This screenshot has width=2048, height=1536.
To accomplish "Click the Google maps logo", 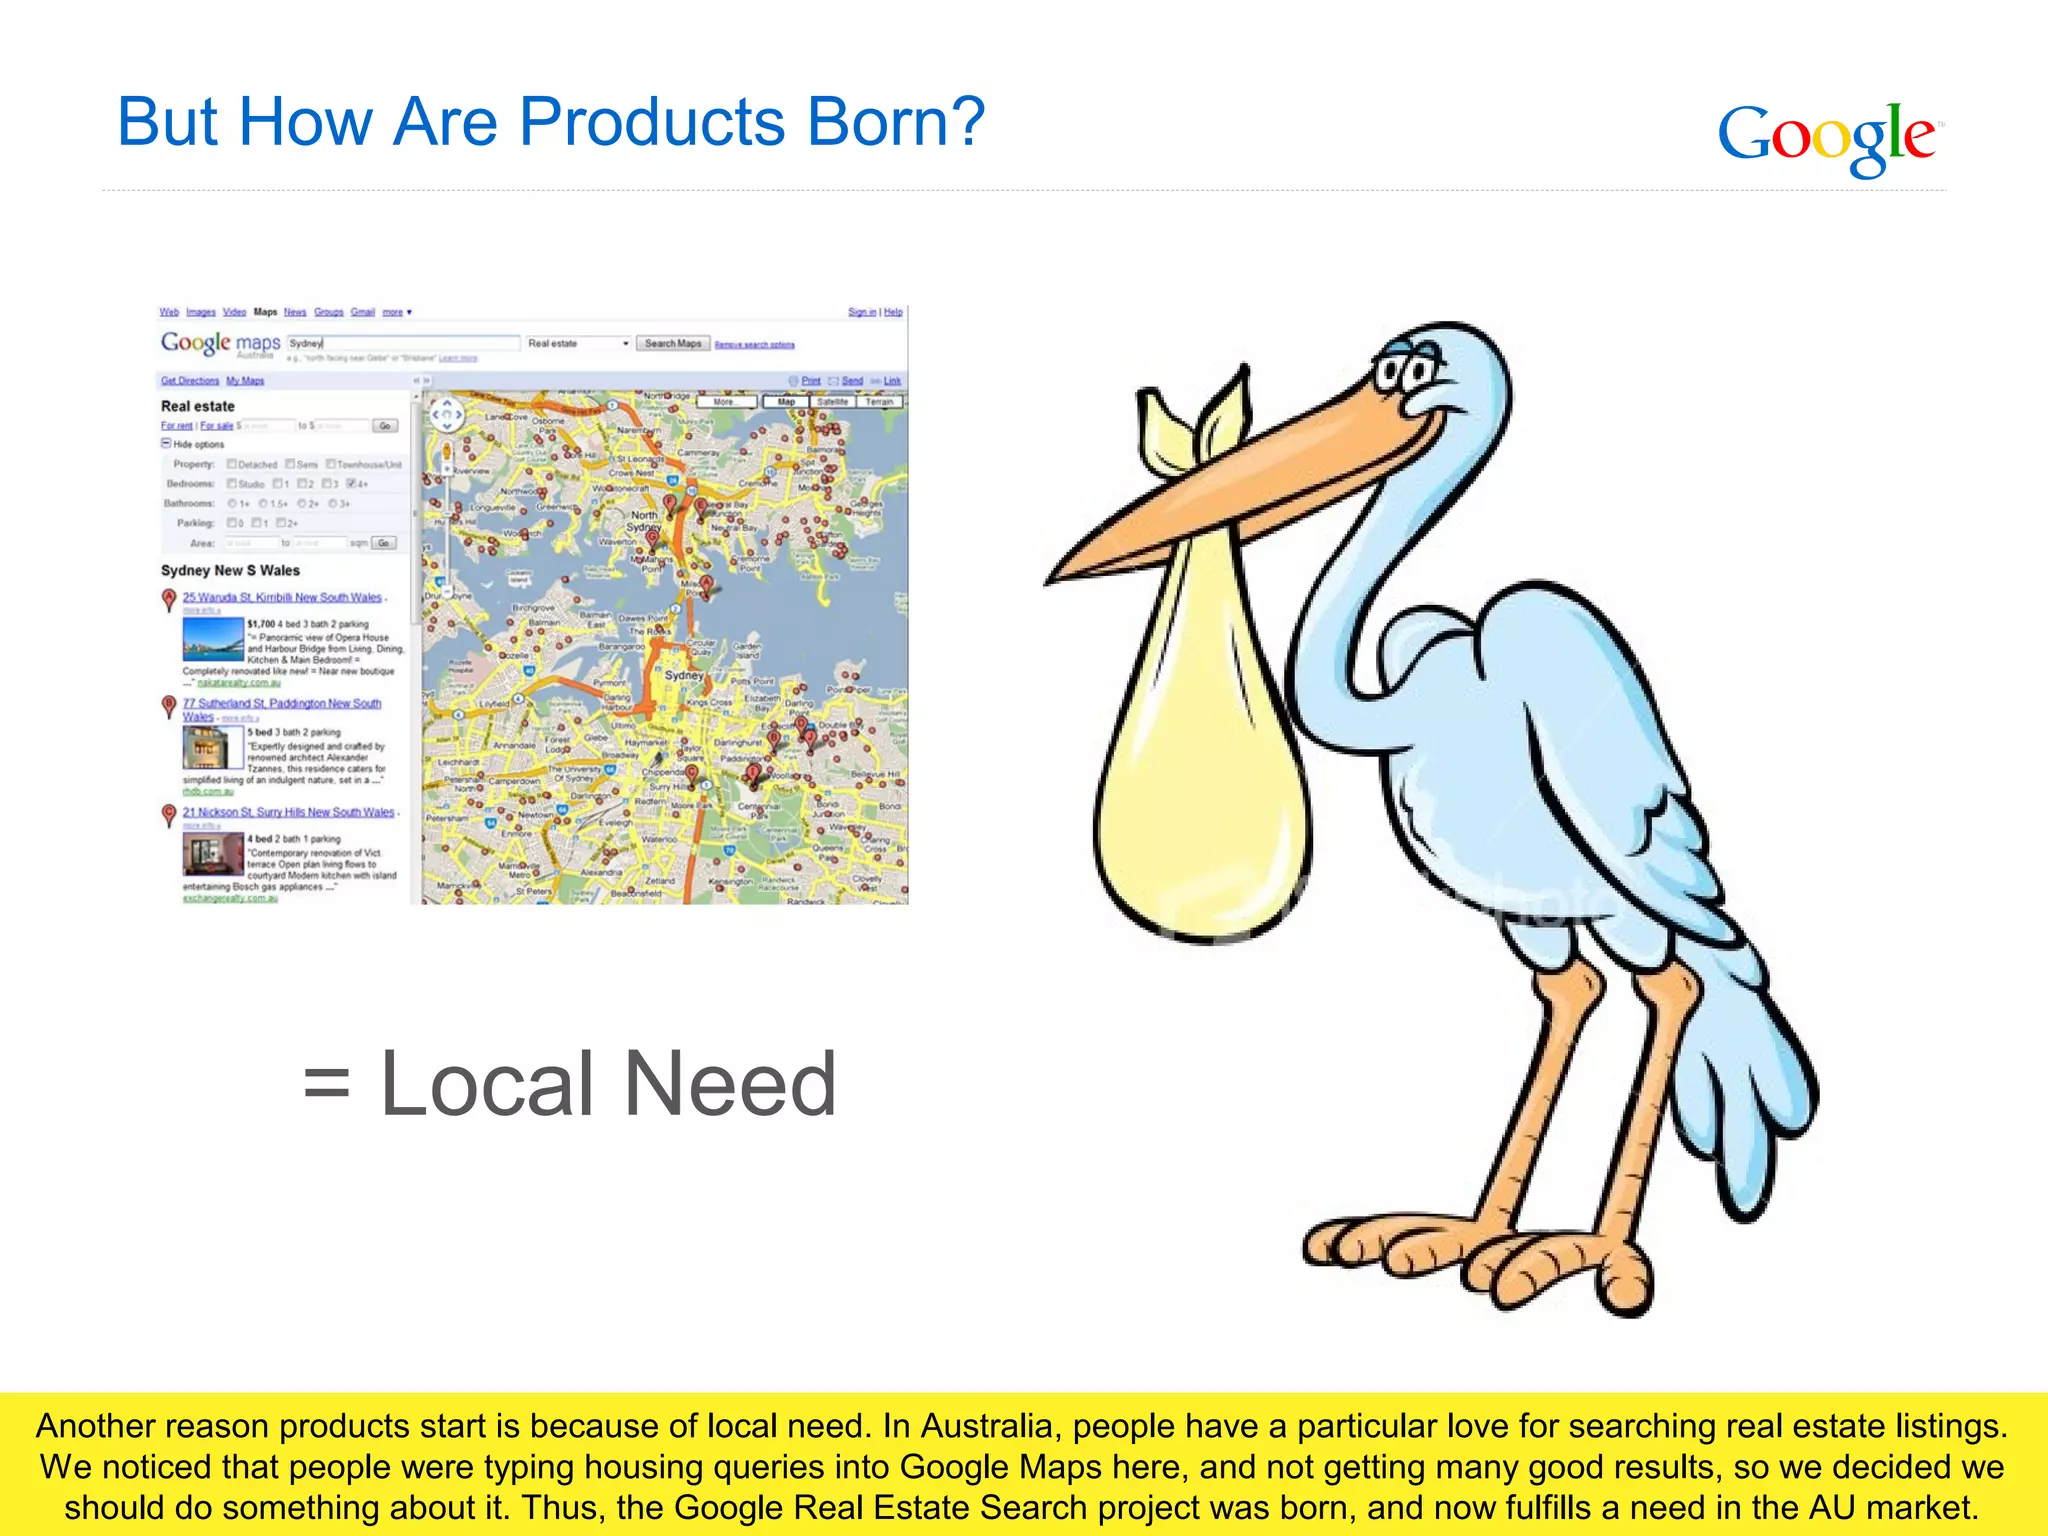I will click(x=221, y=343).
